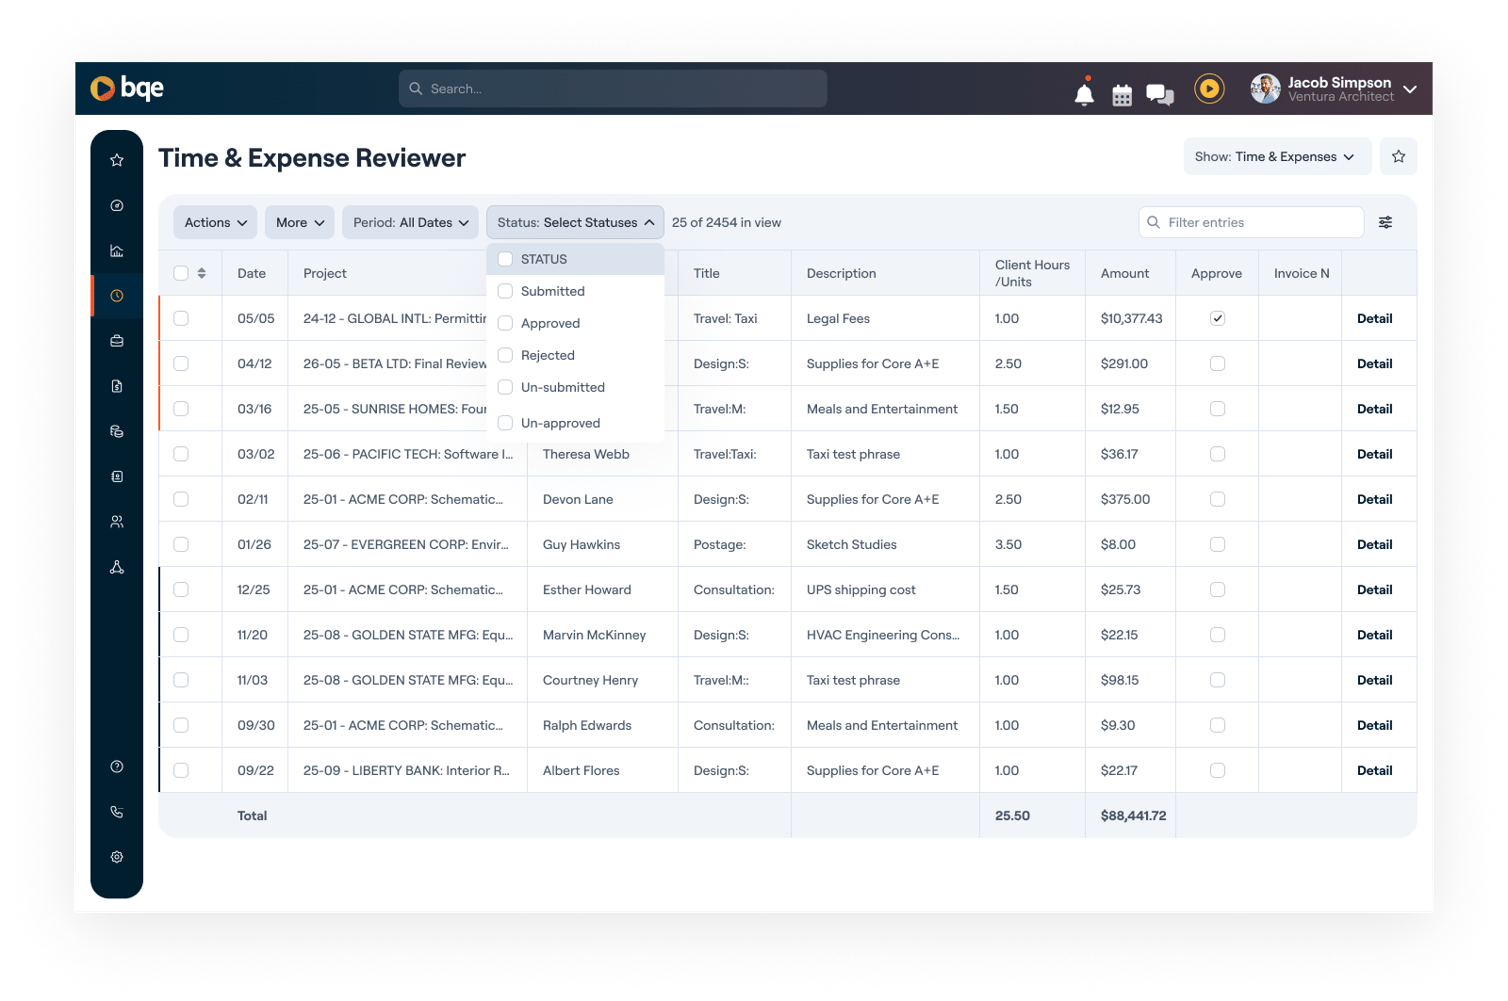This screenshot has width=1508, height=1001.
Task: Click the yellow play button in the header
Action: (1209, 89)
